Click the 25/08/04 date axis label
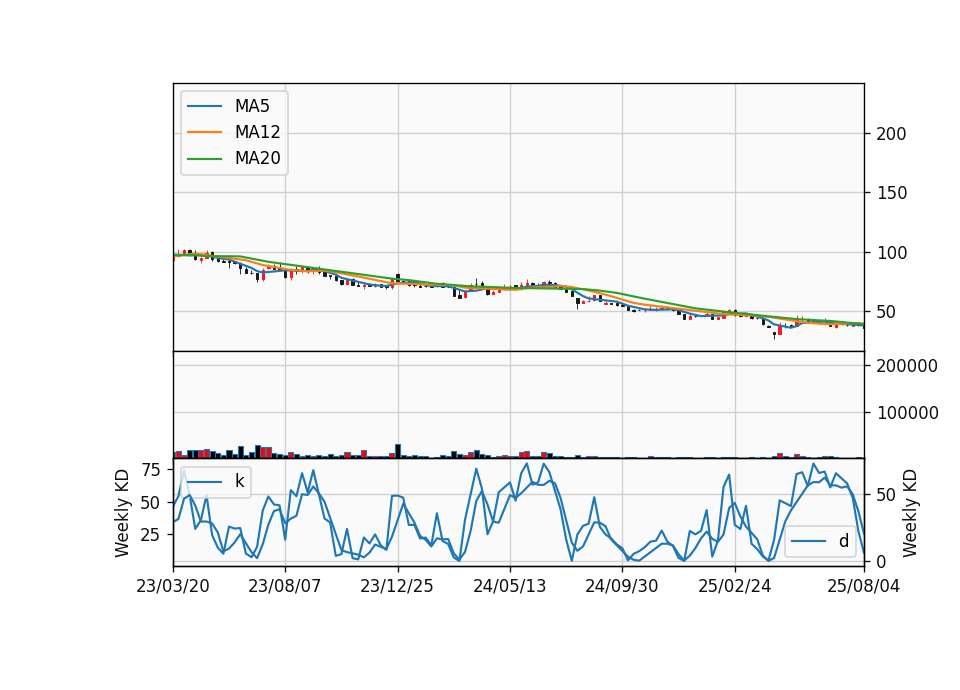 click(x=863, y=586)
